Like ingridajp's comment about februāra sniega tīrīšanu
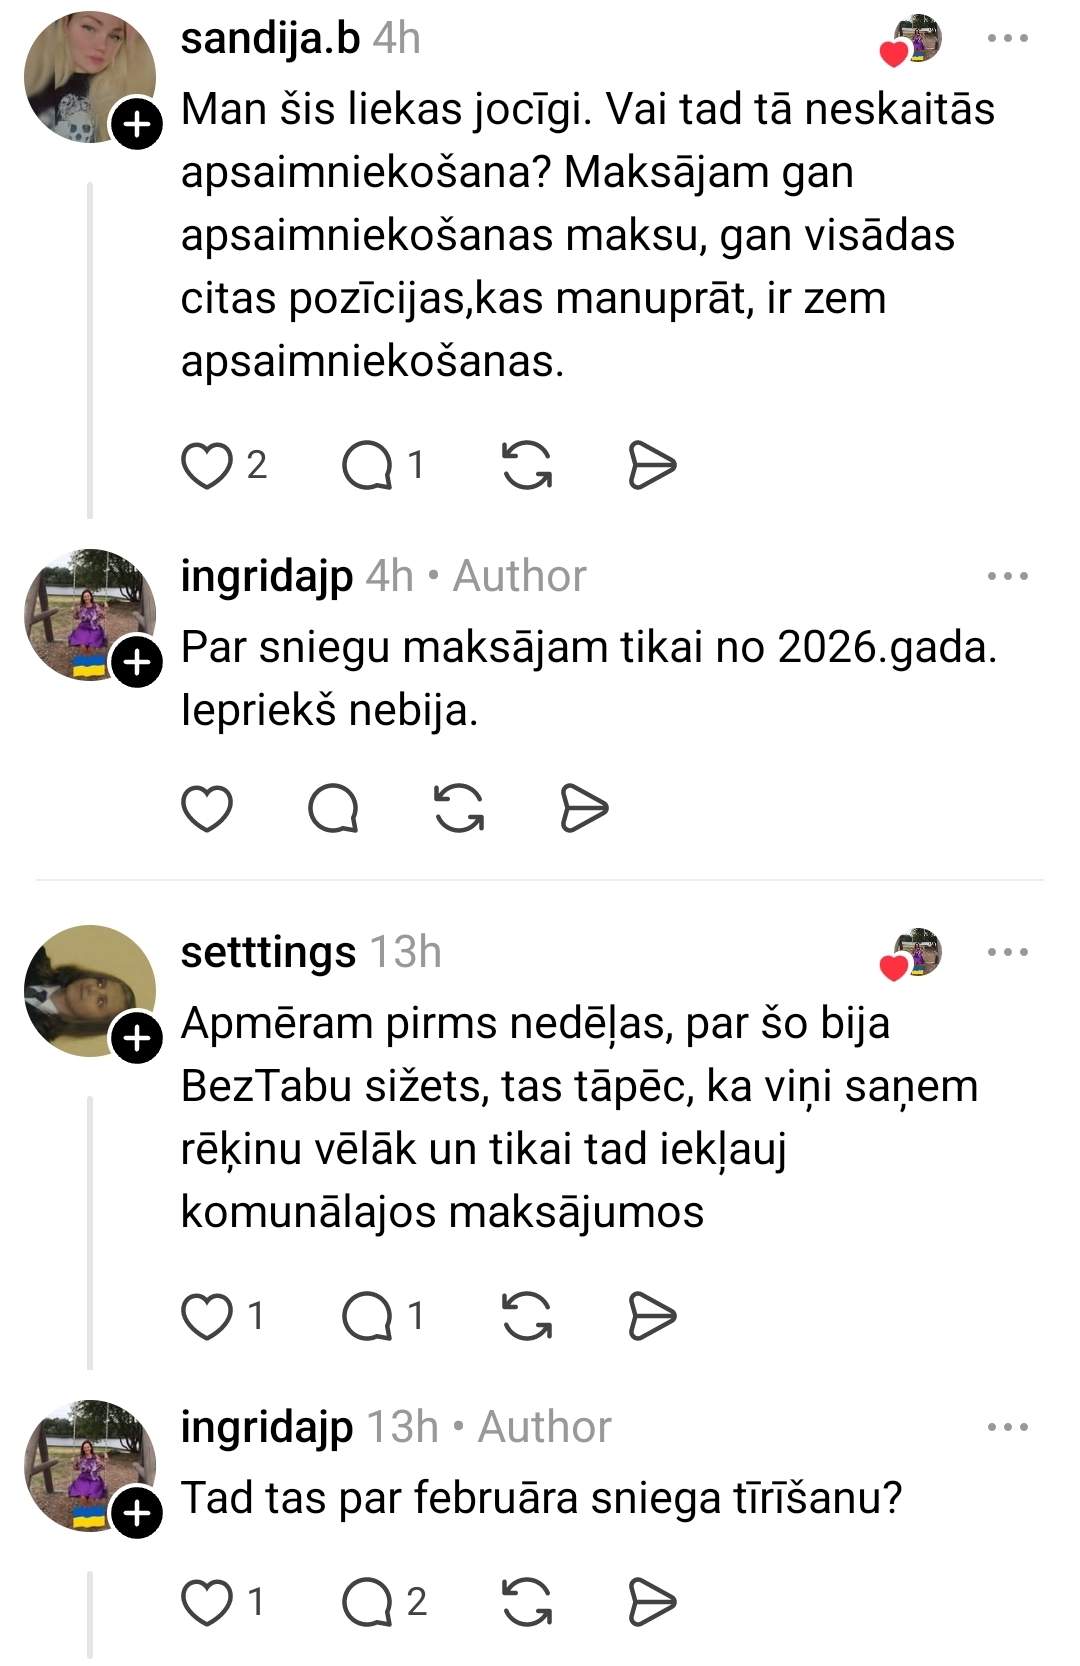This screenshot has height=1666, width=1080. coord(207,1603)
